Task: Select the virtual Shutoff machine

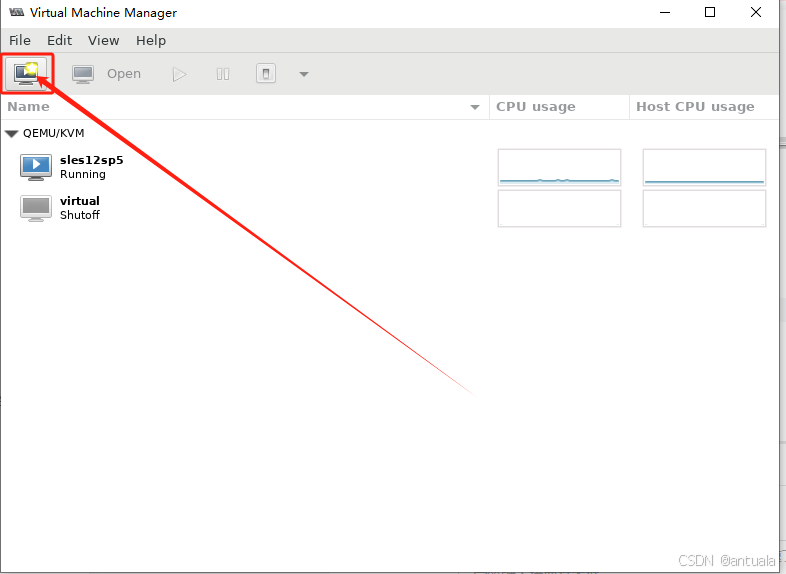Action: (x=390, y=208)
